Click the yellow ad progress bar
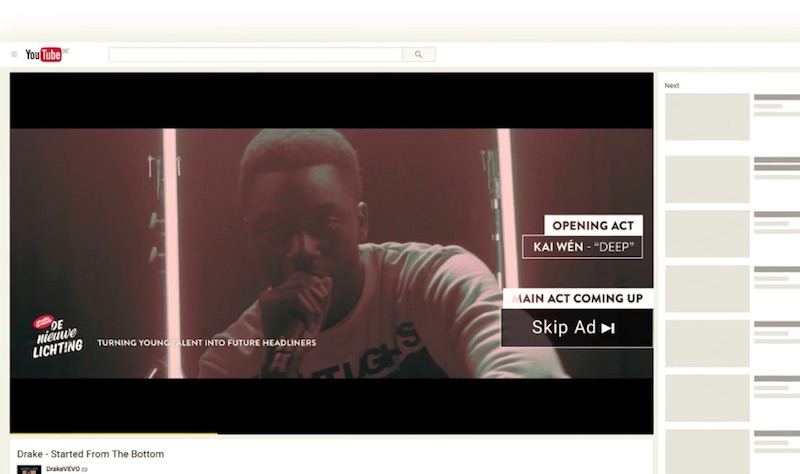This screenshot has width=800, height=474. point(112,433)
